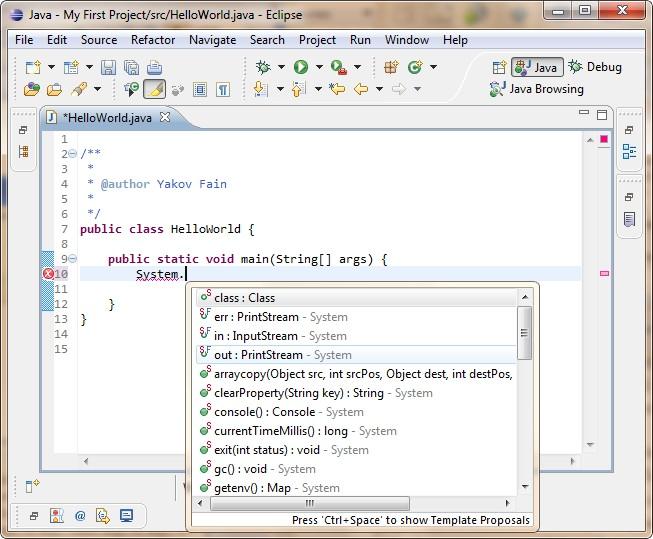
Task: Switch to the Debug perspective
Action: pyautogui.click(x=596, y=67)
